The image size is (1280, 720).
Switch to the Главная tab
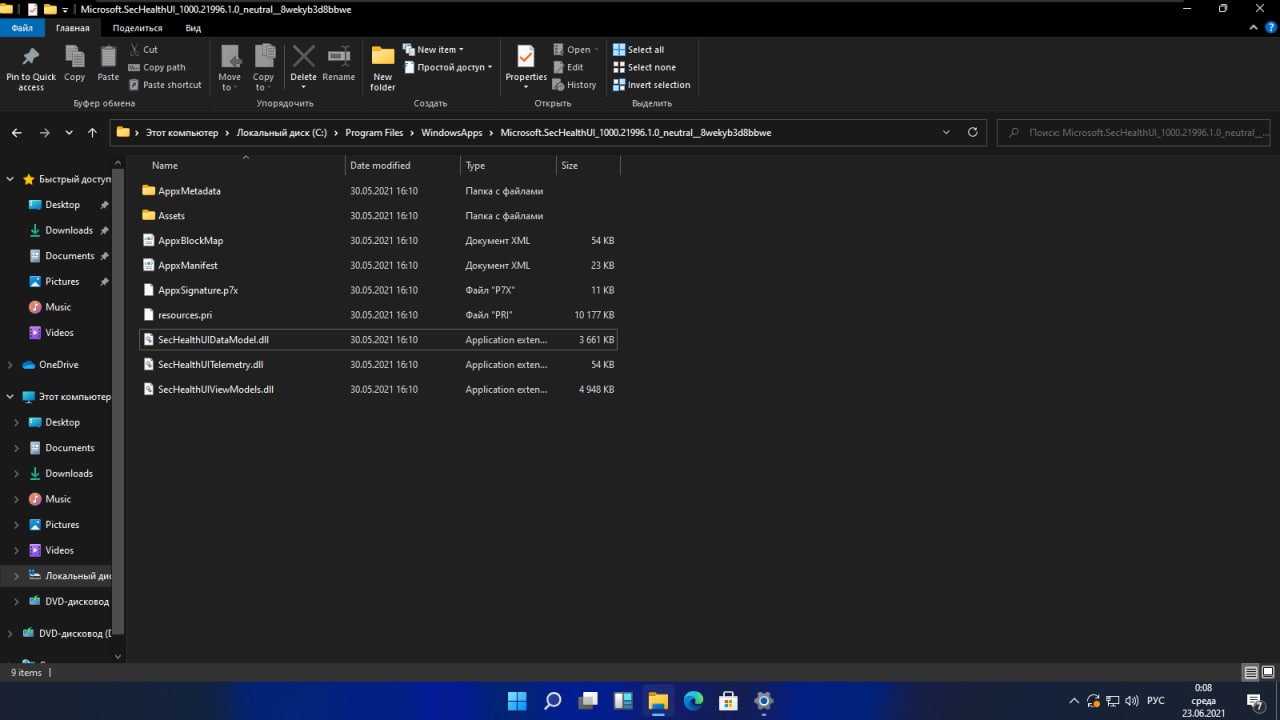point(73,29)
